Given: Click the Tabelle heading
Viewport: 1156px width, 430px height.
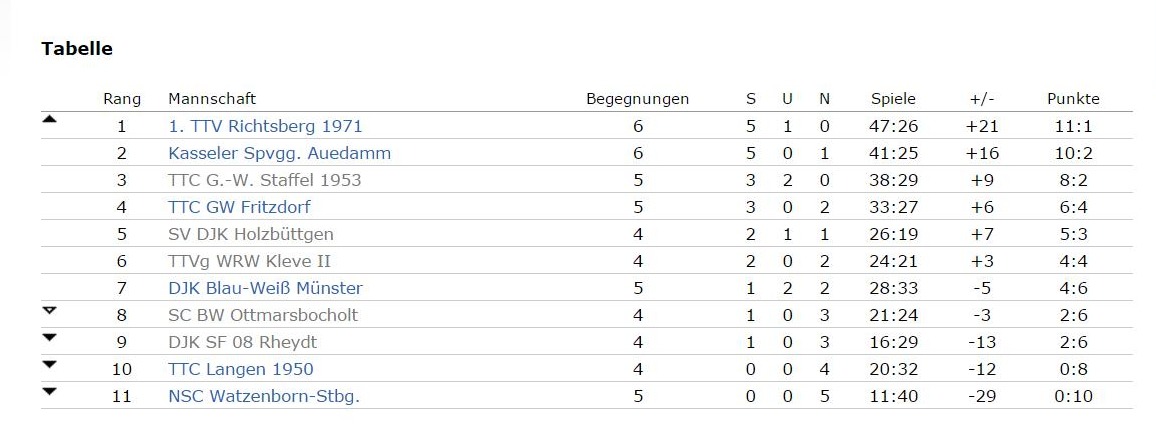Looking at the screenshot, I should tap(77, 49).
